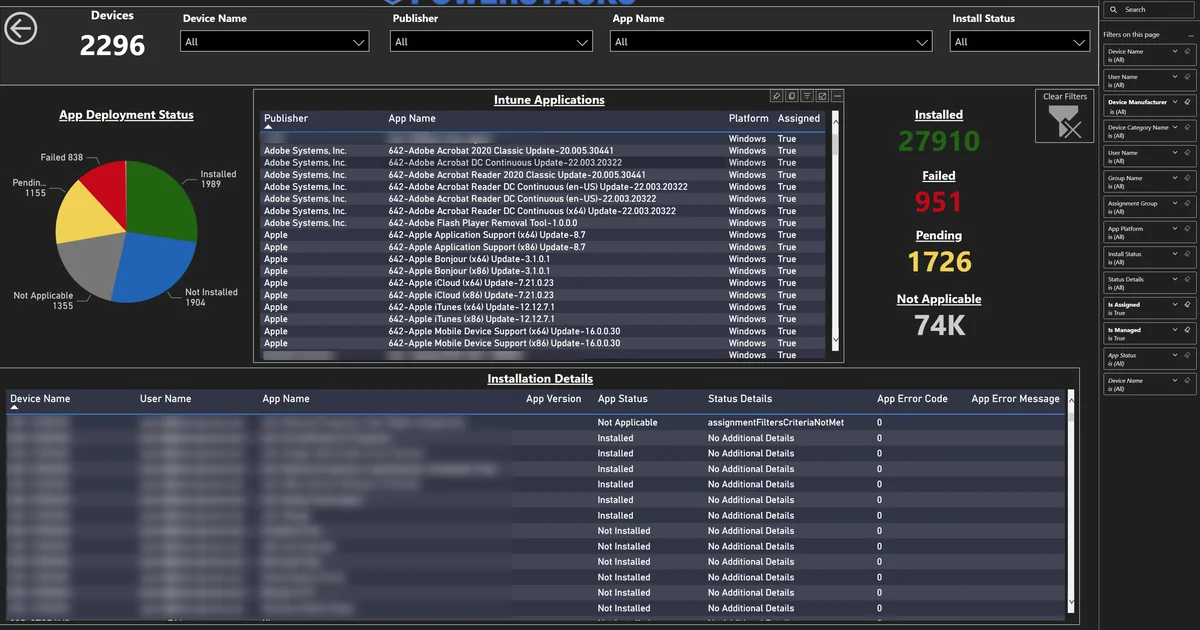Image resolution: width=1200 pixels, height=630 pixels.
Task: Copy the Intune Applications visual
Action: [x=791, y=96]
